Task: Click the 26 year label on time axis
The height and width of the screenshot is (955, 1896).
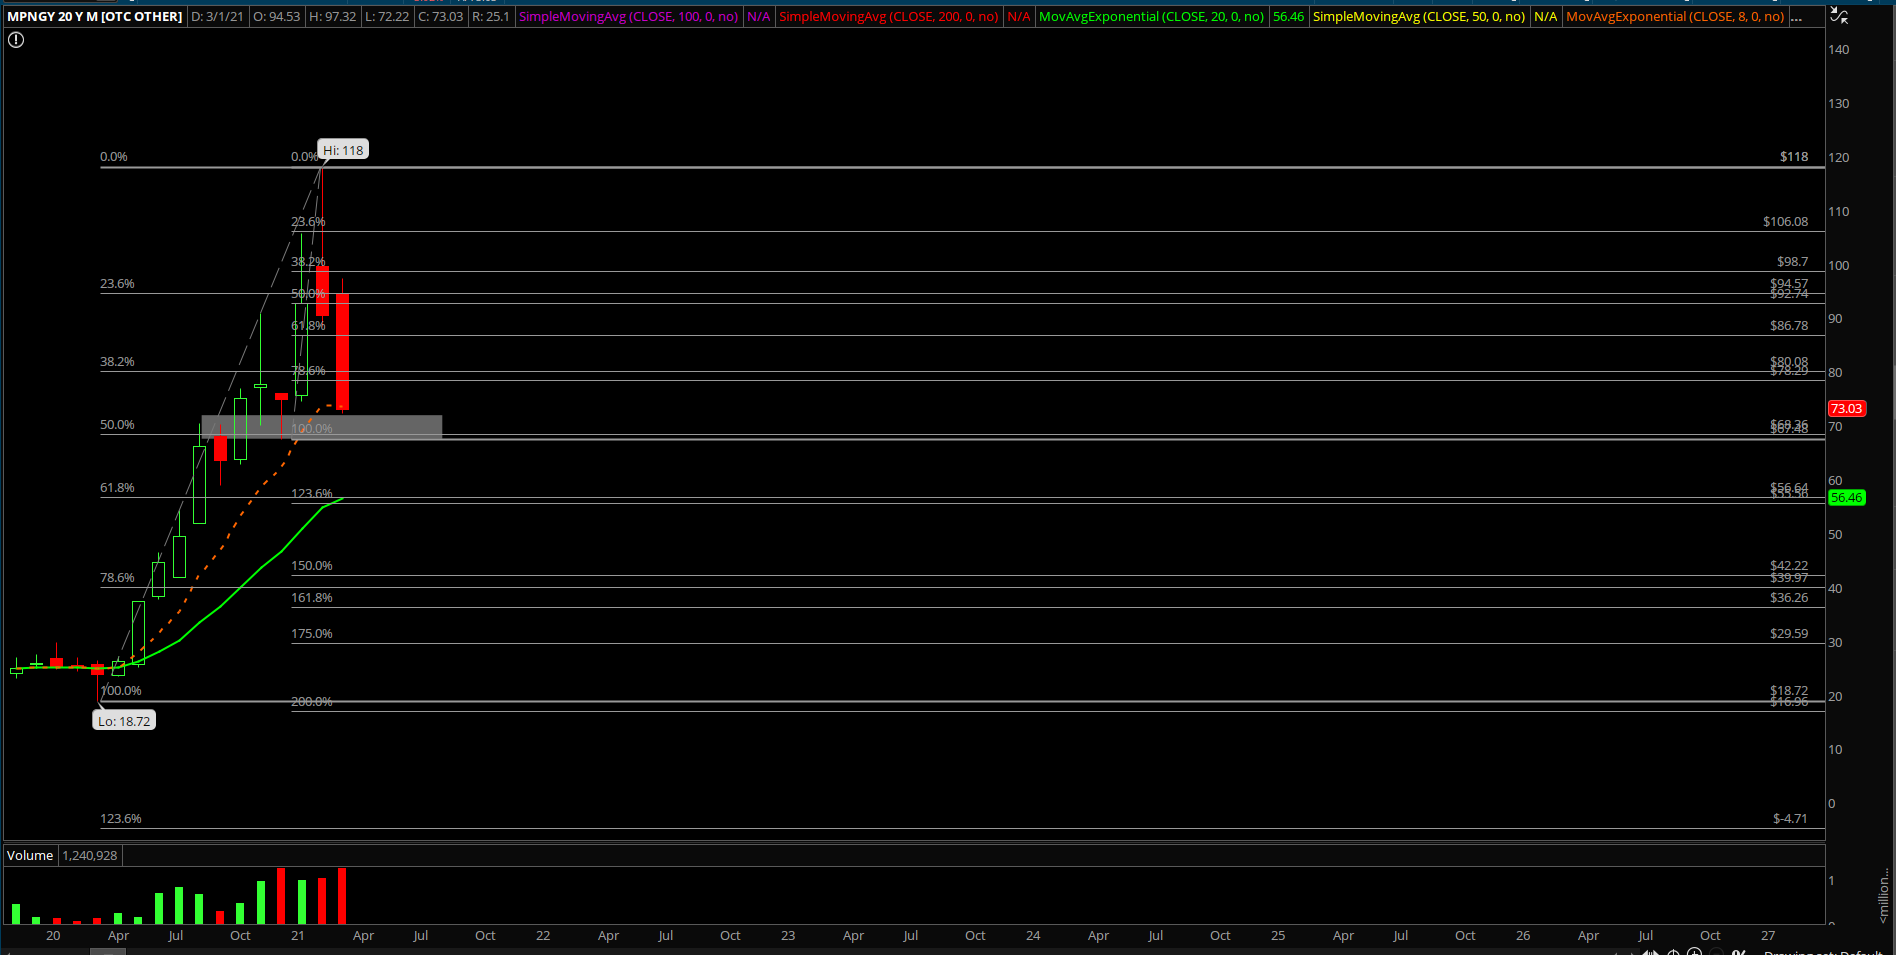Action: coord(1523,936)
